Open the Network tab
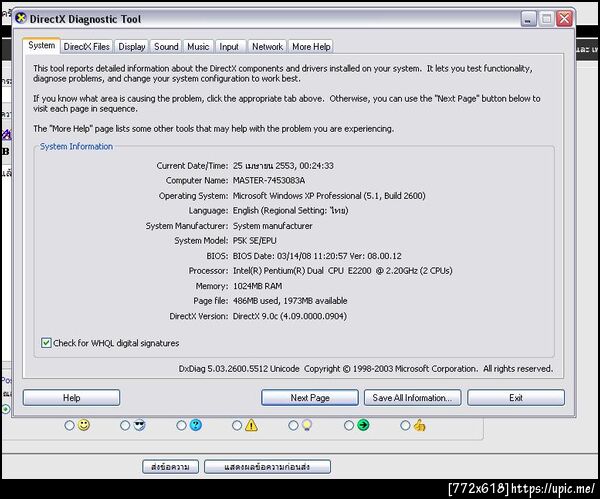 267,47
